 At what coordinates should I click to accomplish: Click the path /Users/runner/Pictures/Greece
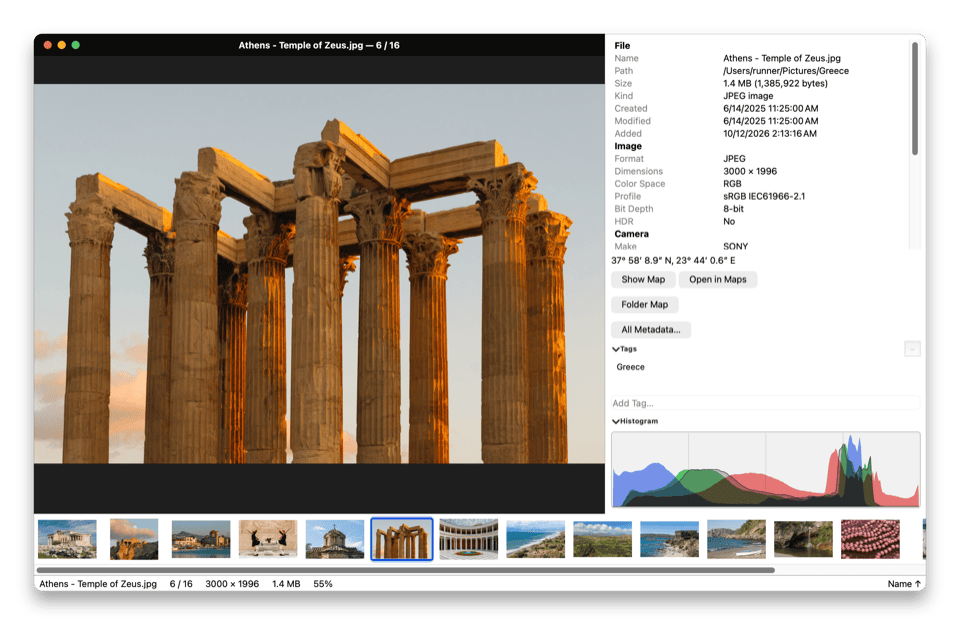click(786, 71)
